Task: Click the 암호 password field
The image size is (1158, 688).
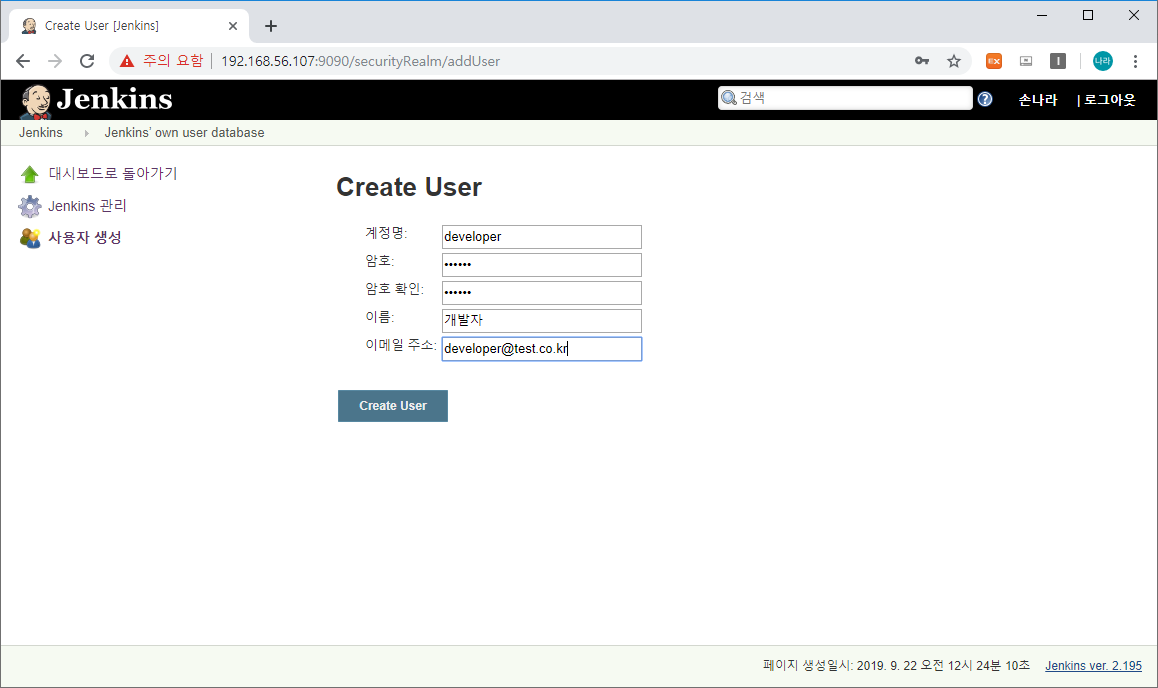Action: 541,265
